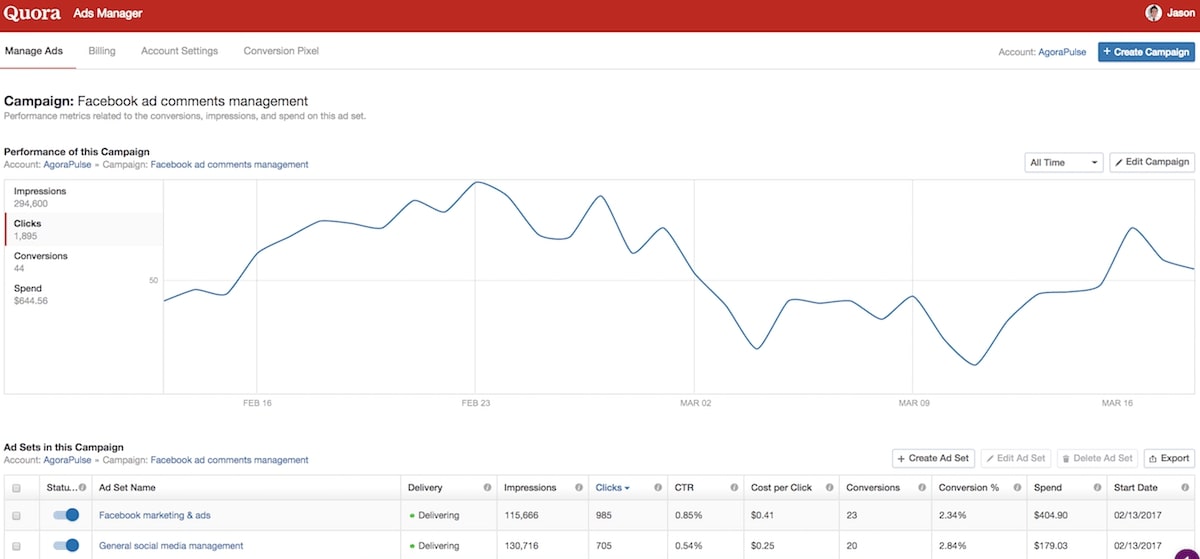Open the Conversion Pixel tab

tap(281, 51)
